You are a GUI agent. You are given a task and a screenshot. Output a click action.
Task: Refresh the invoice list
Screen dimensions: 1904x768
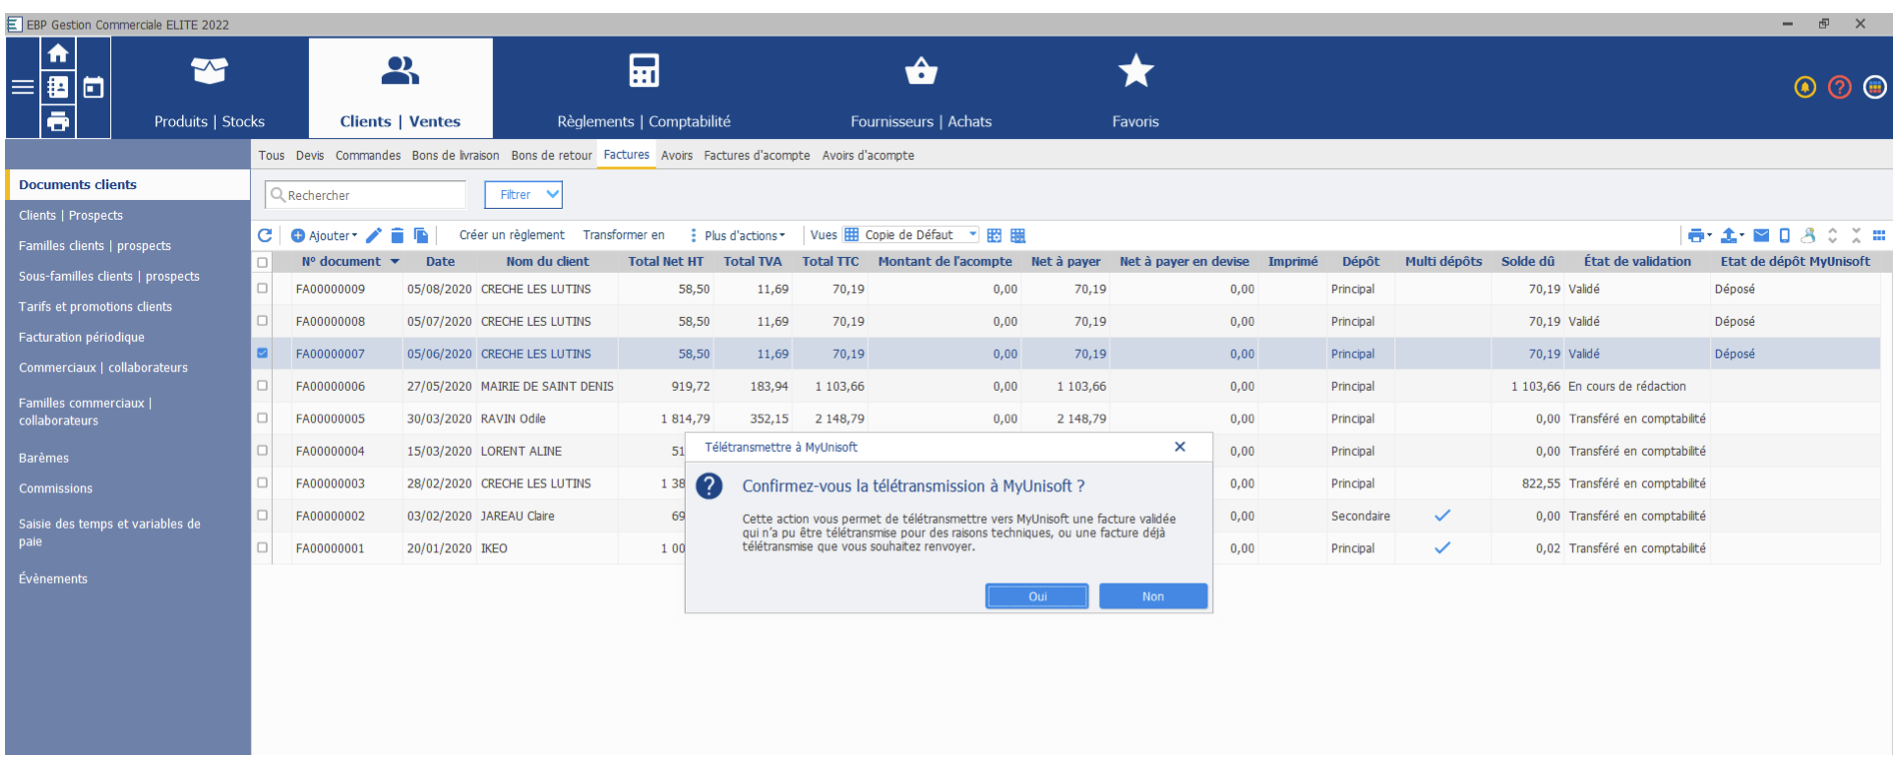click(x=265, y=236)
